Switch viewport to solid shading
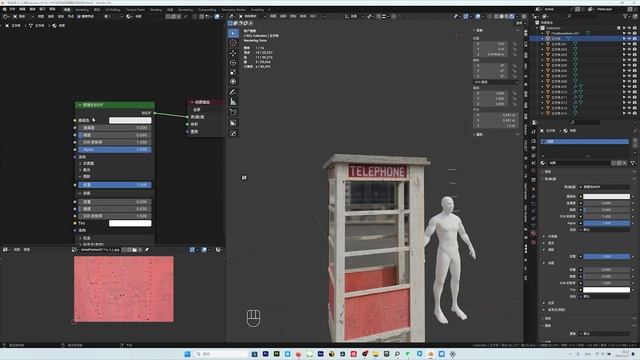The image size is (640, 360). (x=502, y=16)
